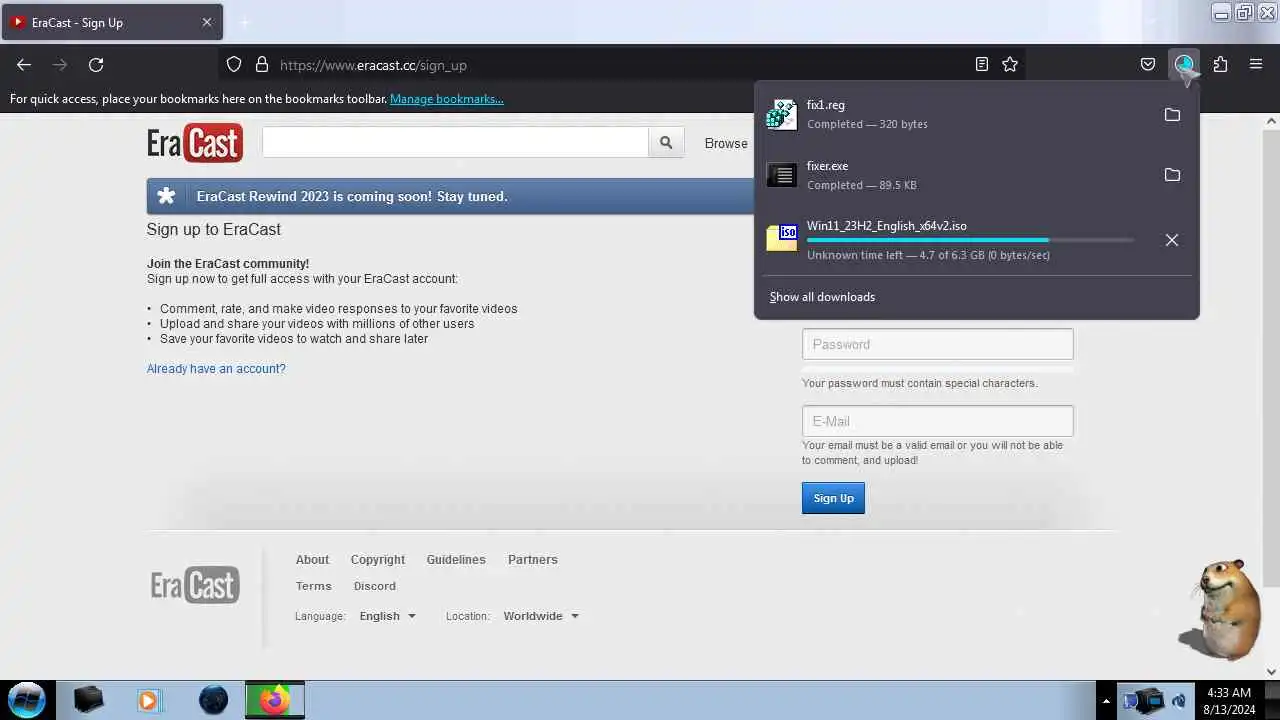Screen dimensions: 1280x720
Task: Open the clock showing 4:33 AM
Action: coord(1229,700)
